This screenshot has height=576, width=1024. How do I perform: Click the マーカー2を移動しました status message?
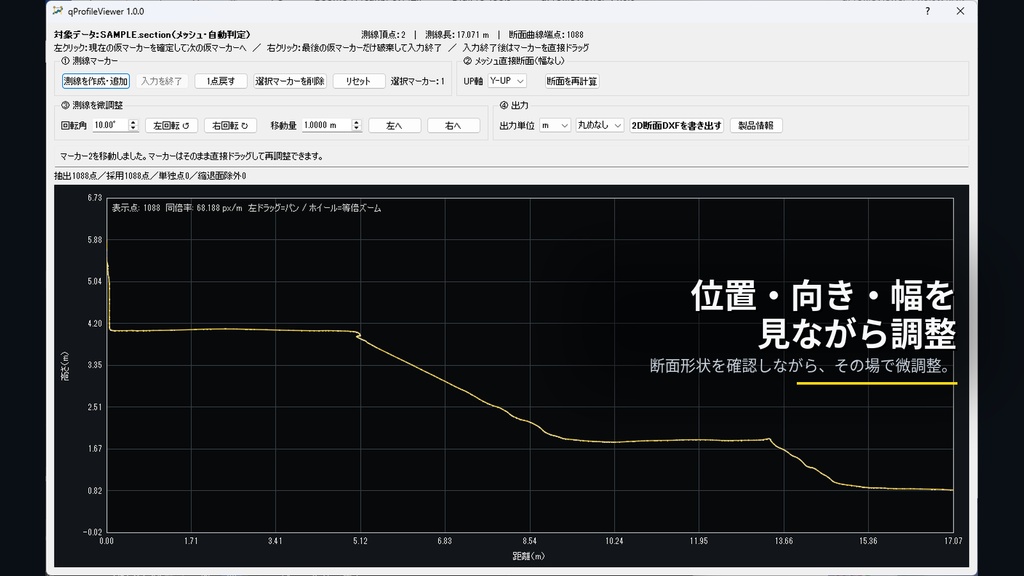click(x=191, y=156)
